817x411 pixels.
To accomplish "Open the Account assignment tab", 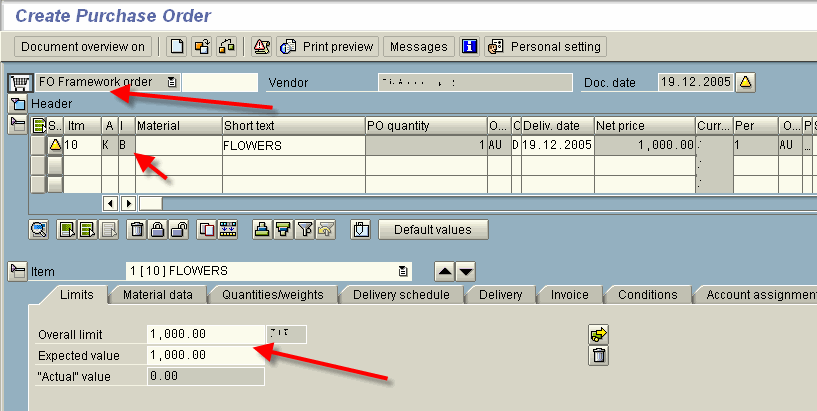I will coord(758,295).
